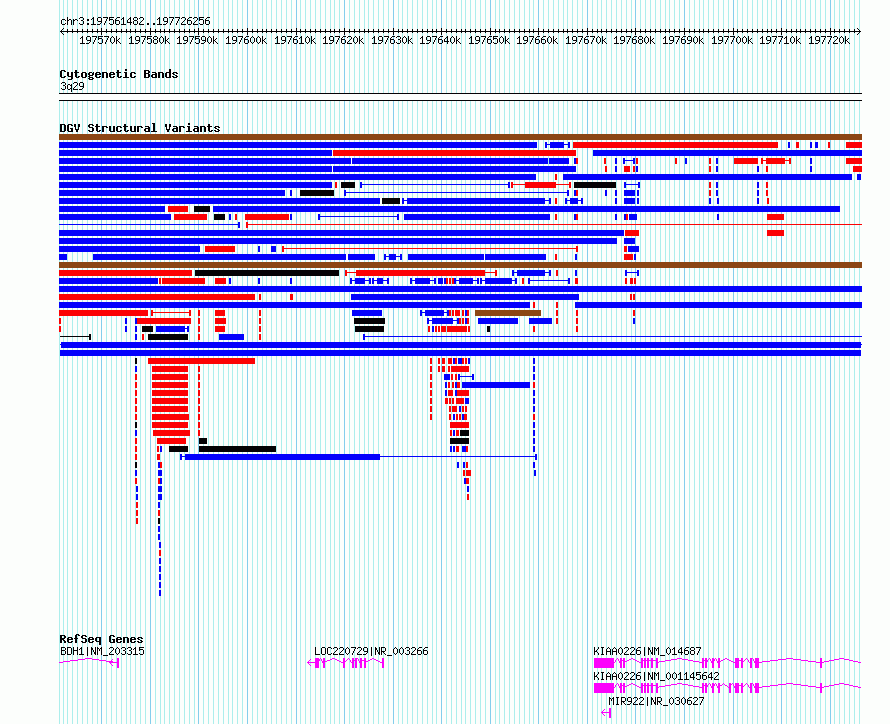Click the KIAA0226|NM_014687 transcript label
890x724 pixels.
coord(648,651)
